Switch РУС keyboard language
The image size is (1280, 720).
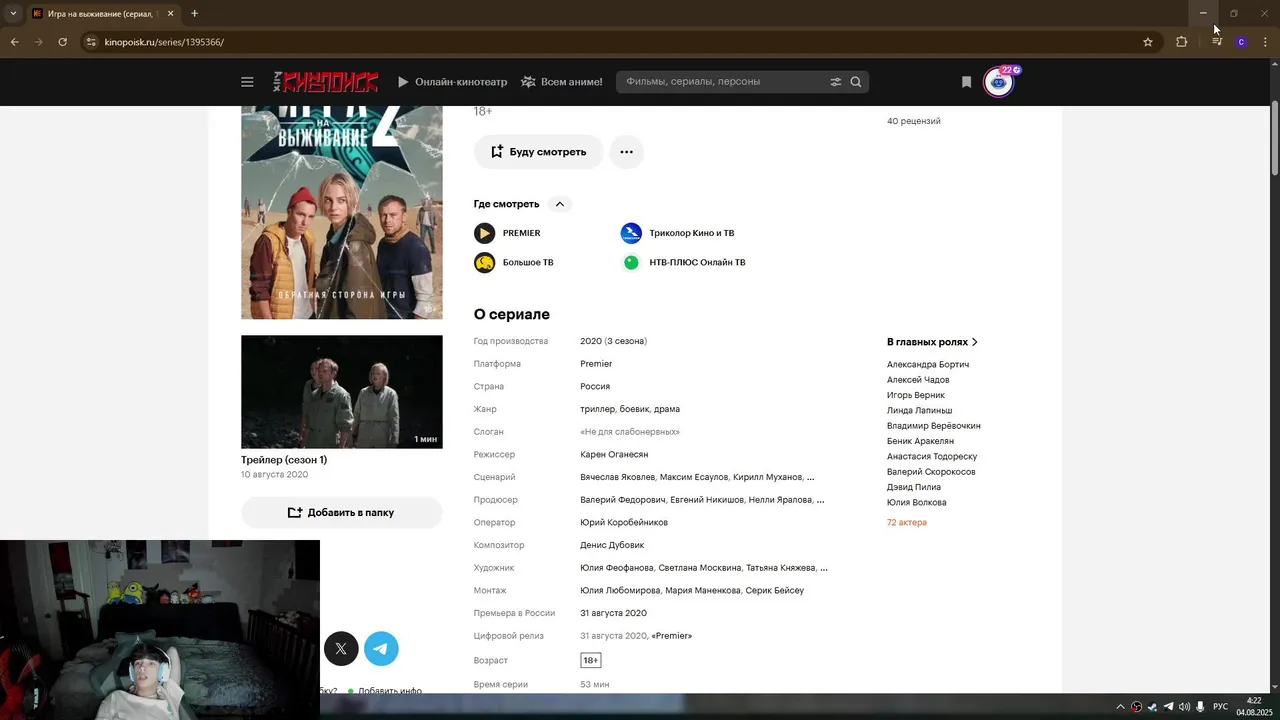(1220, 707)
